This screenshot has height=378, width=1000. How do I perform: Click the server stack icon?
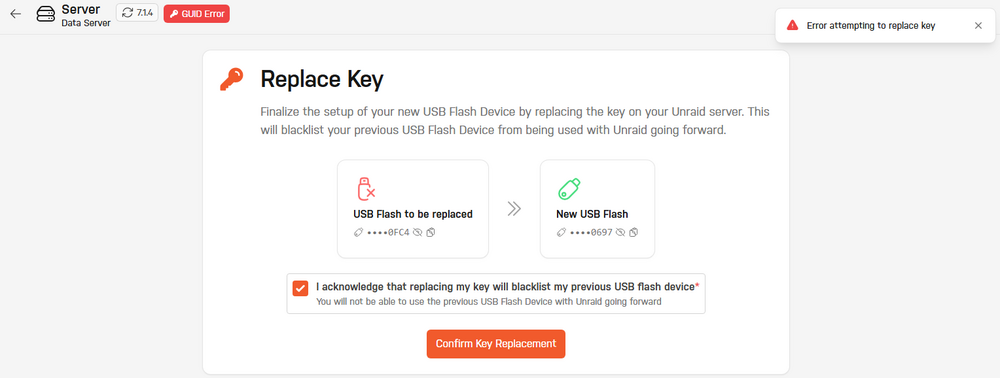click(x=46, y=13)
